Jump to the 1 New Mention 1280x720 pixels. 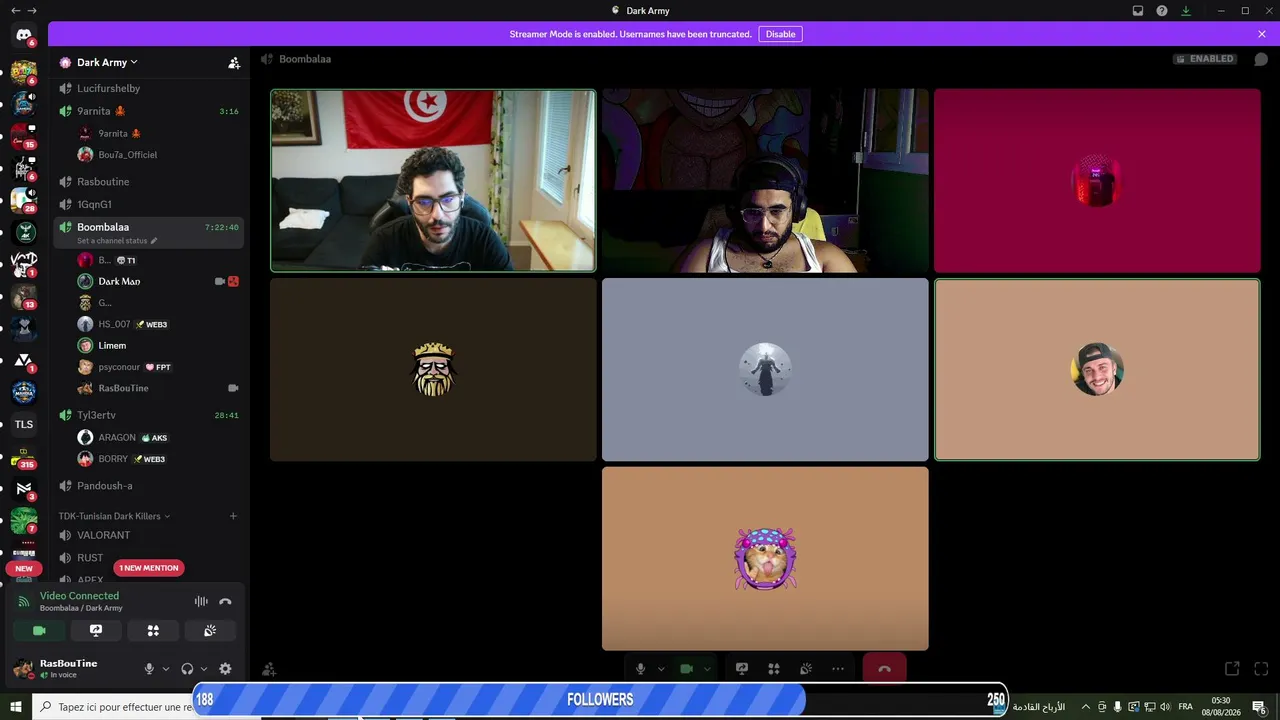[x=149, y=568]
